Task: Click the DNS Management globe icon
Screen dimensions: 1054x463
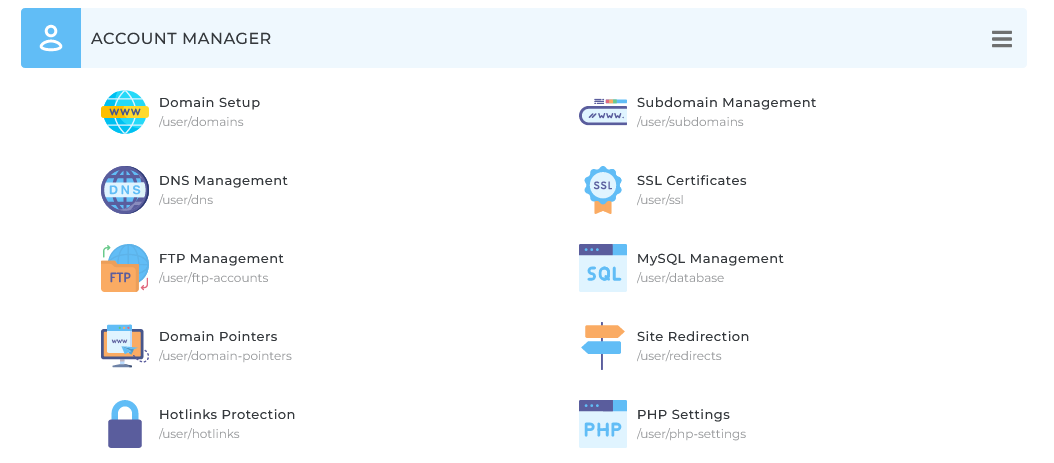Action: (125, 190)
